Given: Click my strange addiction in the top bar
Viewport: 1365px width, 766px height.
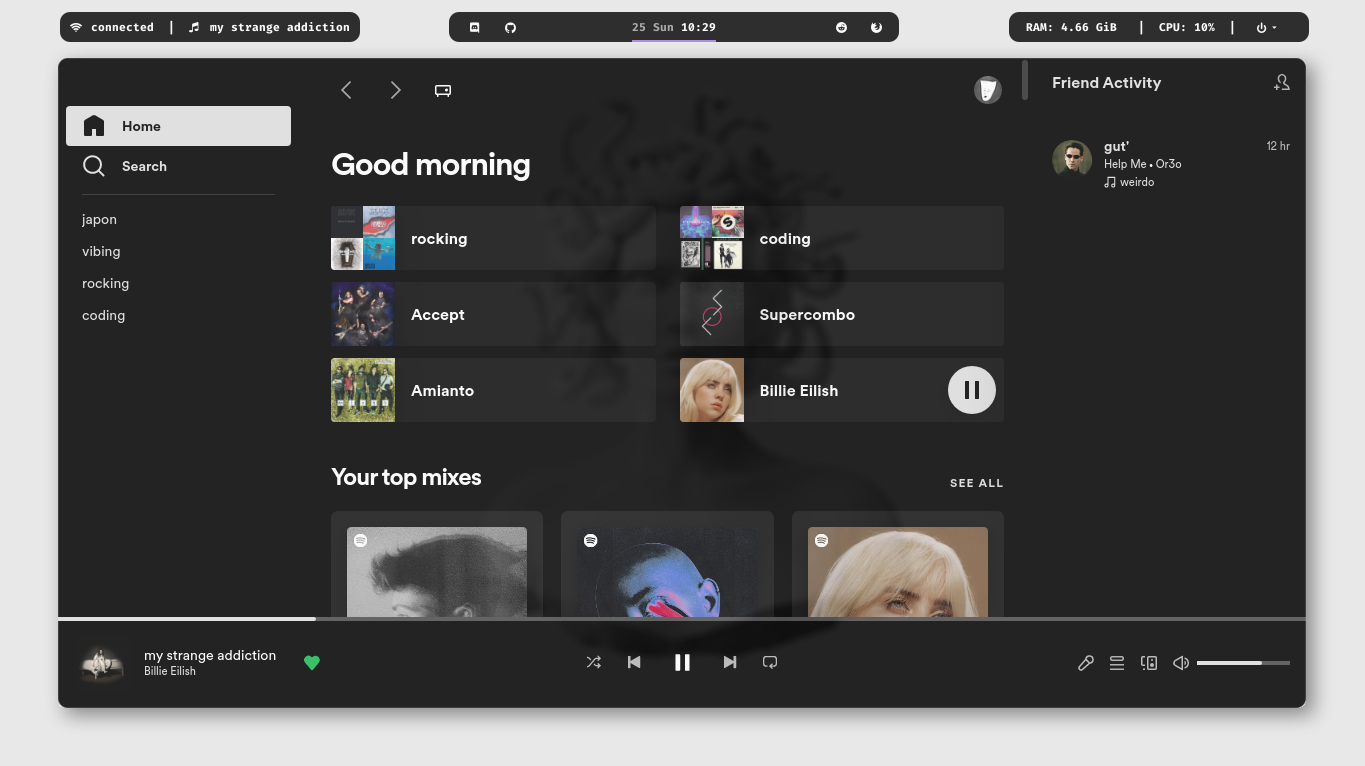Looking at the screenshot, I should coord(280,27).
